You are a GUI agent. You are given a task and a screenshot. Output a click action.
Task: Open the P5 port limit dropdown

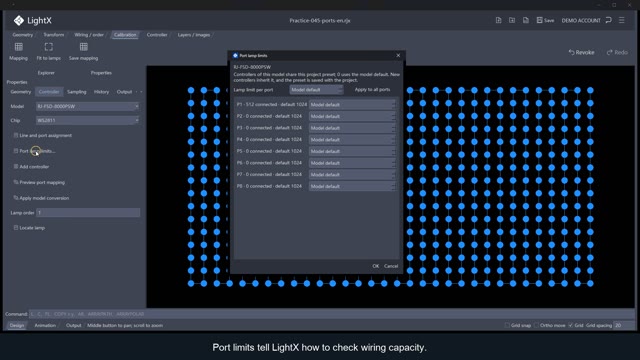click(x=352, y=151)
